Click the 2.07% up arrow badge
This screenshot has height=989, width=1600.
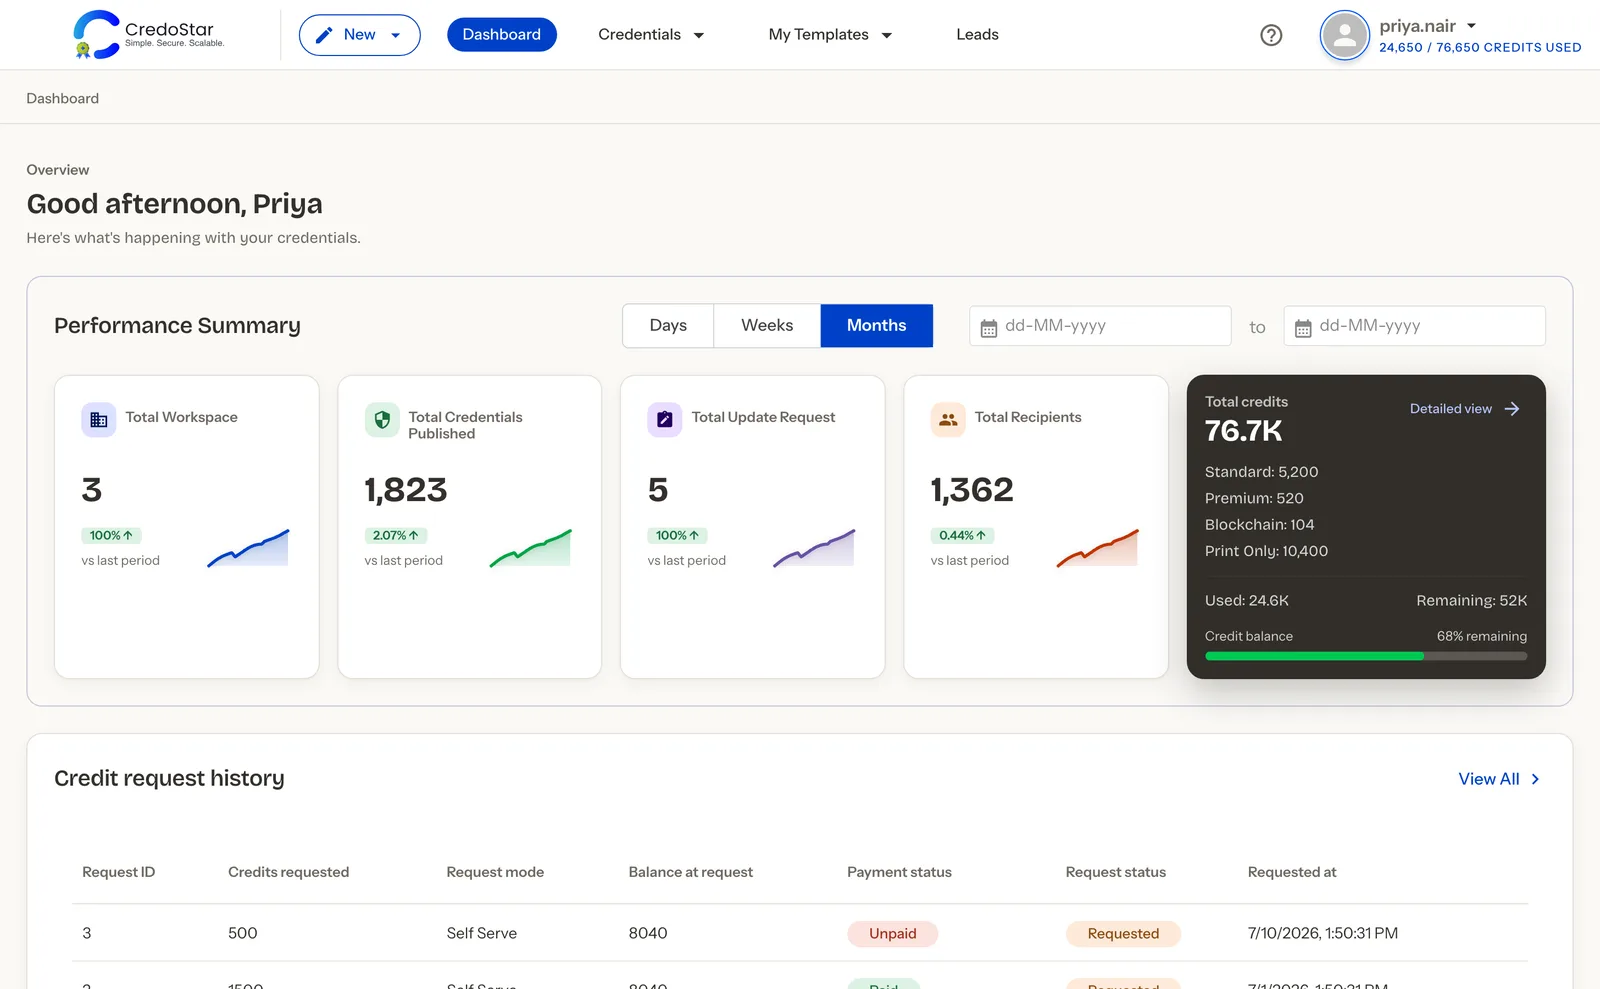pos(396,536)
